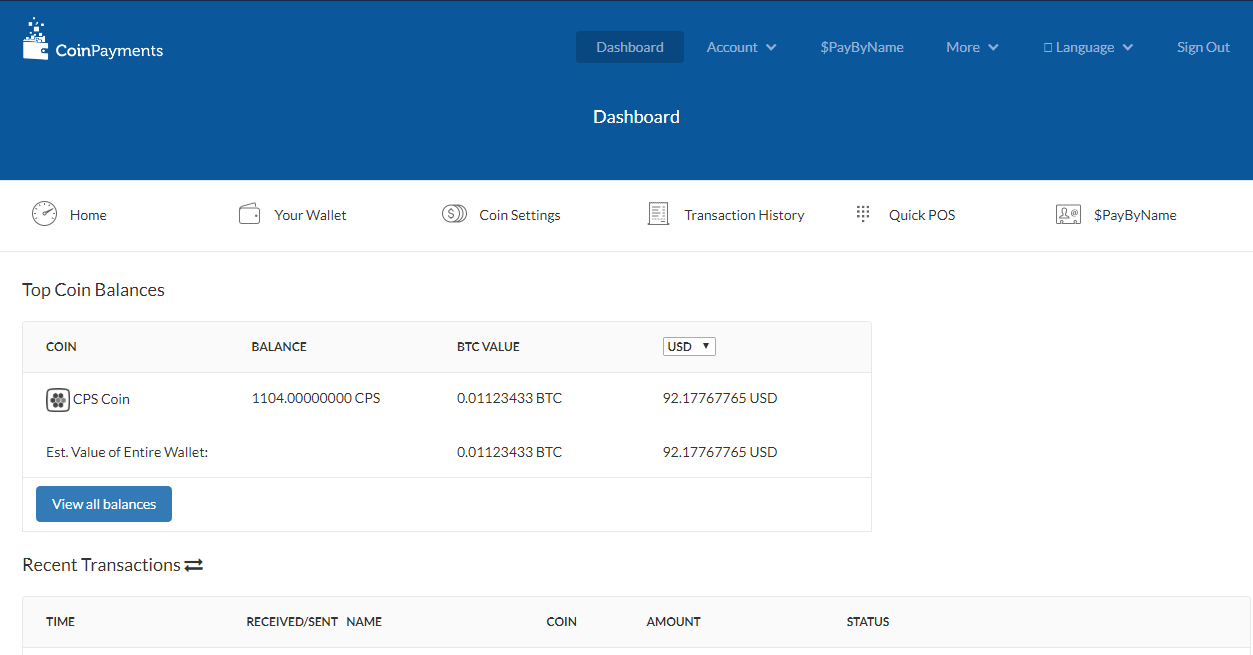The width and height of the screenshot is (1253, 655).
Task: Click the Transaction History receipt icon
Action: pyautogui.click(x=658, y=213)
